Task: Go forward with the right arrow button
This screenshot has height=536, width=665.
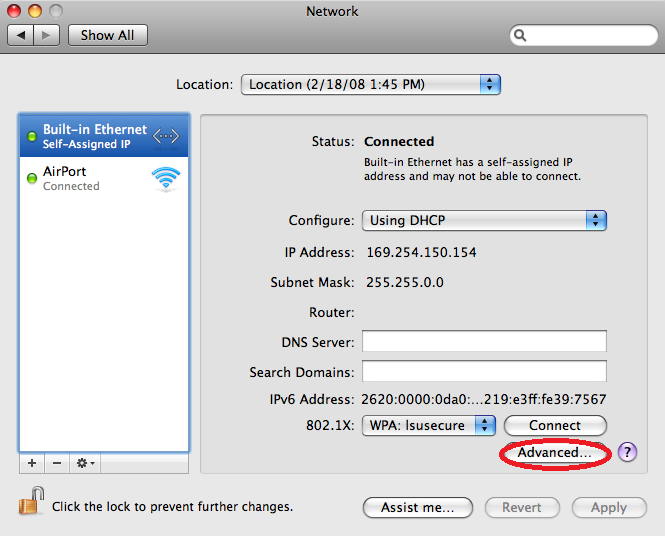Action: pos(46,35)
